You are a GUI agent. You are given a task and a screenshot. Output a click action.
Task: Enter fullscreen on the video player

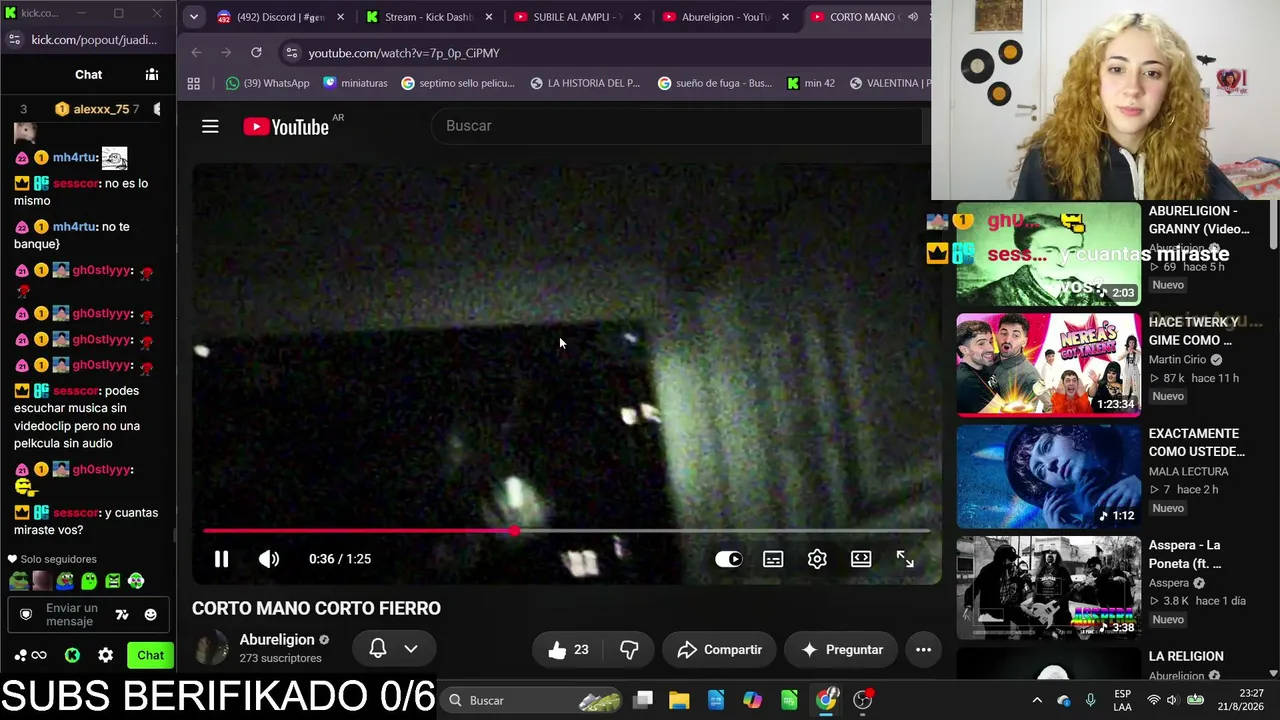click(905, 559)
